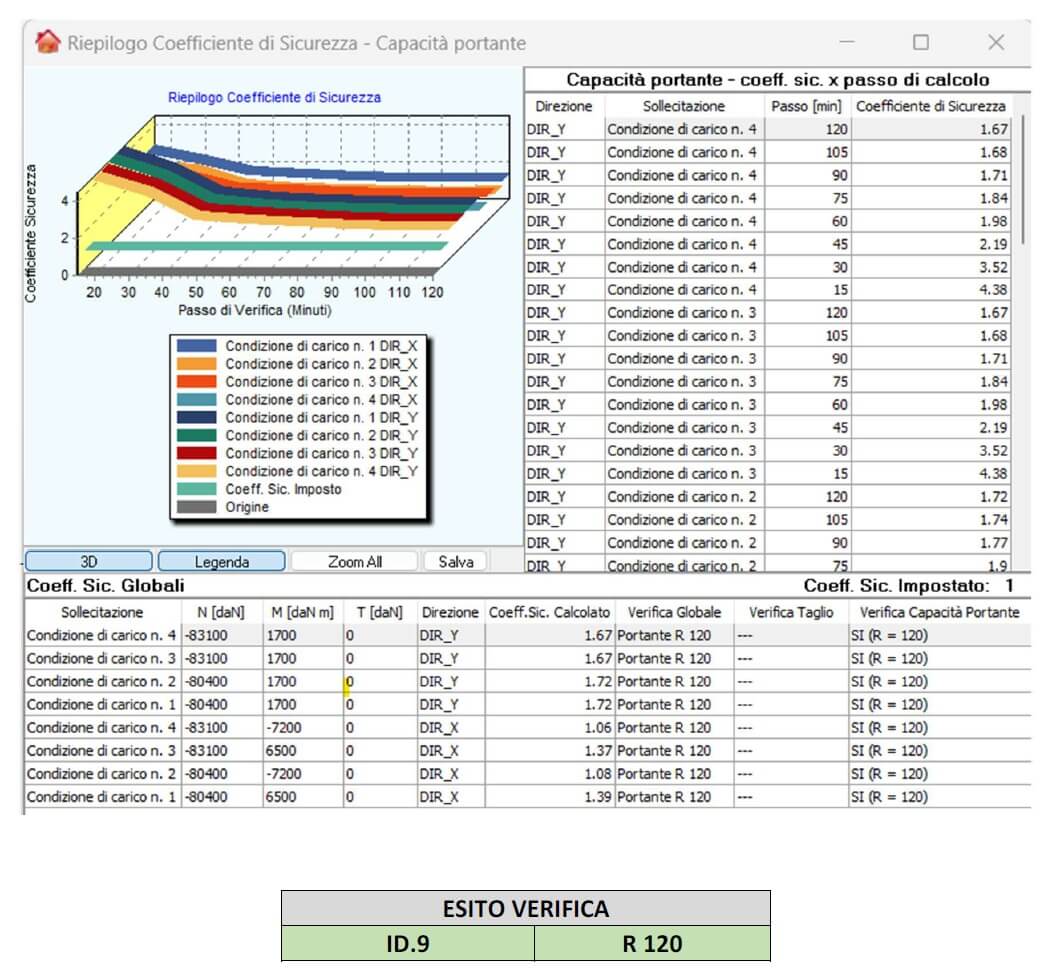Click the Verifica Capacità Portante column header
Image resolution: width=1052 pixels, height=978 pixels.
[939, 612]
